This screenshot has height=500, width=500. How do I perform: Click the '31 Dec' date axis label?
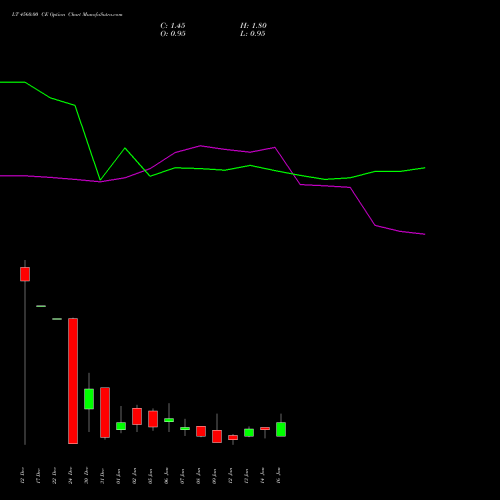coord(102,476)
